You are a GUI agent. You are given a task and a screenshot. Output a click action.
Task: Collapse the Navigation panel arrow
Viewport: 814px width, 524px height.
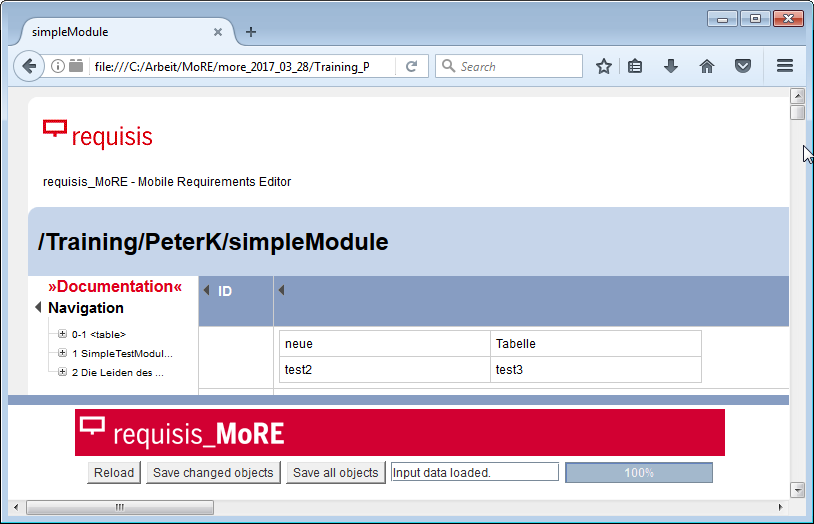tap(38, 307)
